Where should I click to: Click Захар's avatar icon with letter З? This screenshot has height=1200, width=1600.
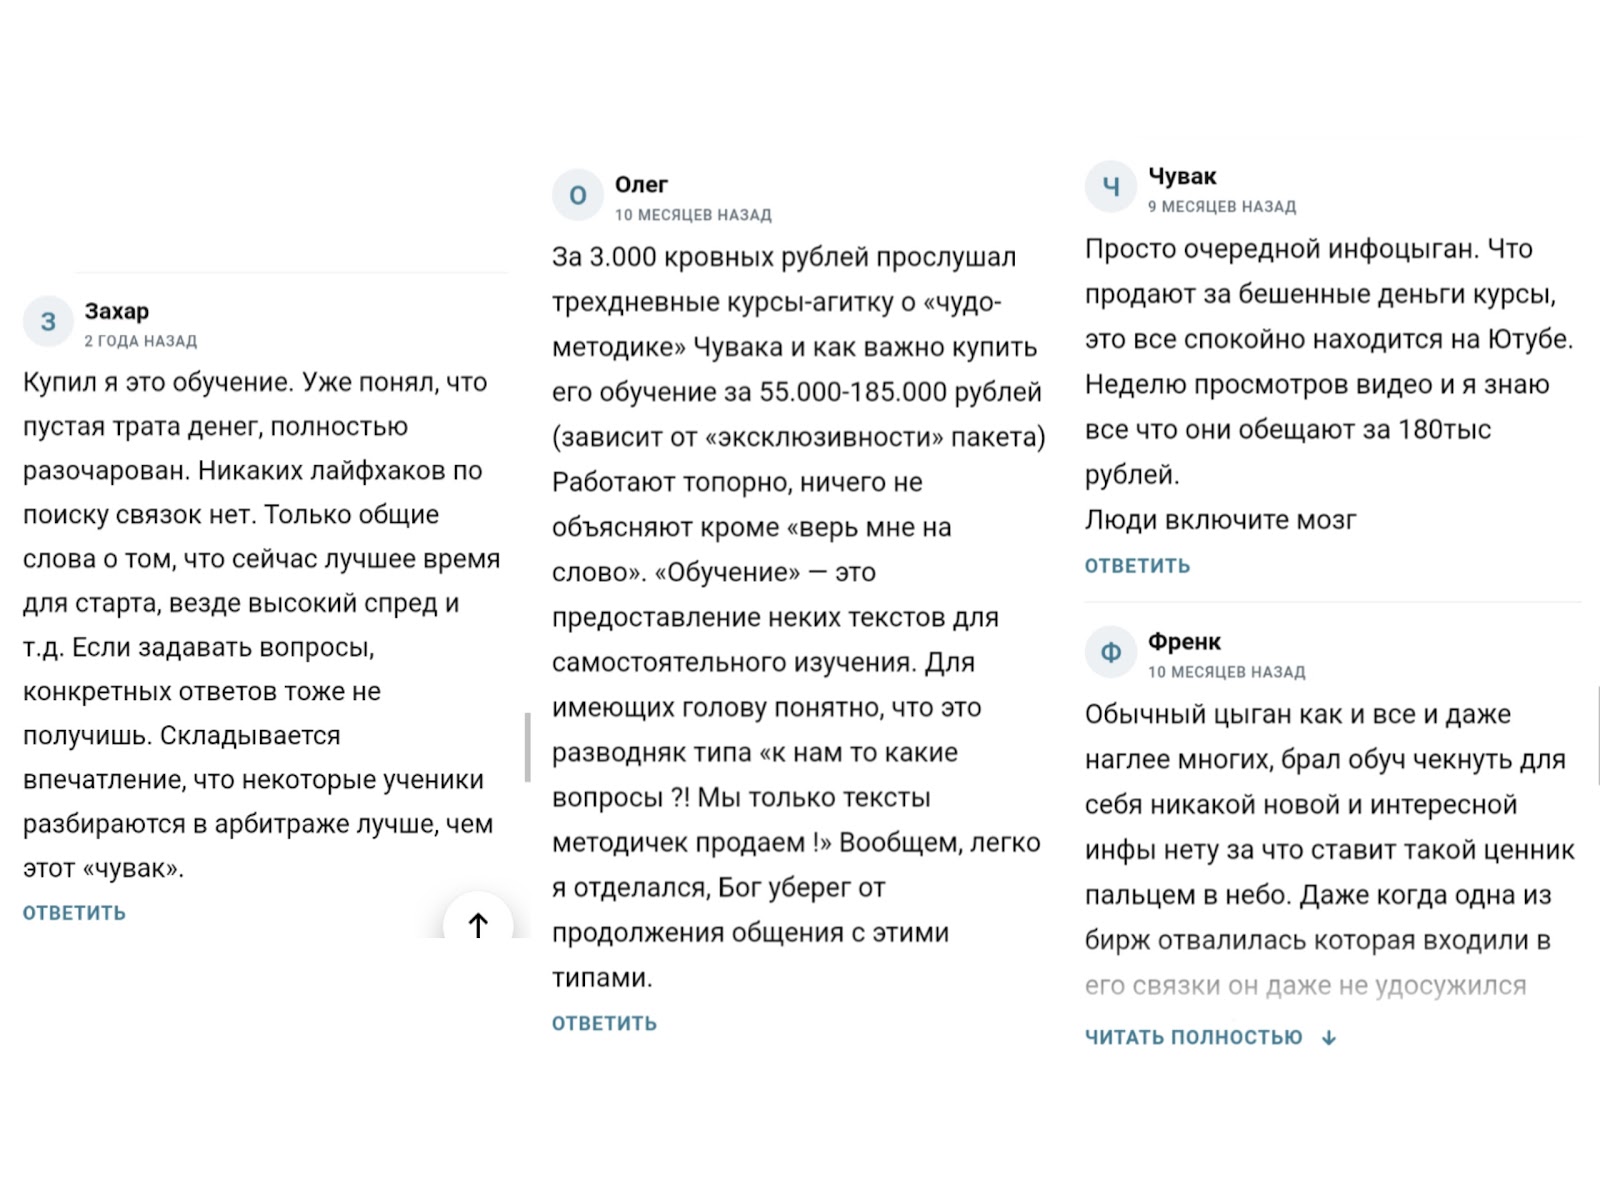(48, 322)
